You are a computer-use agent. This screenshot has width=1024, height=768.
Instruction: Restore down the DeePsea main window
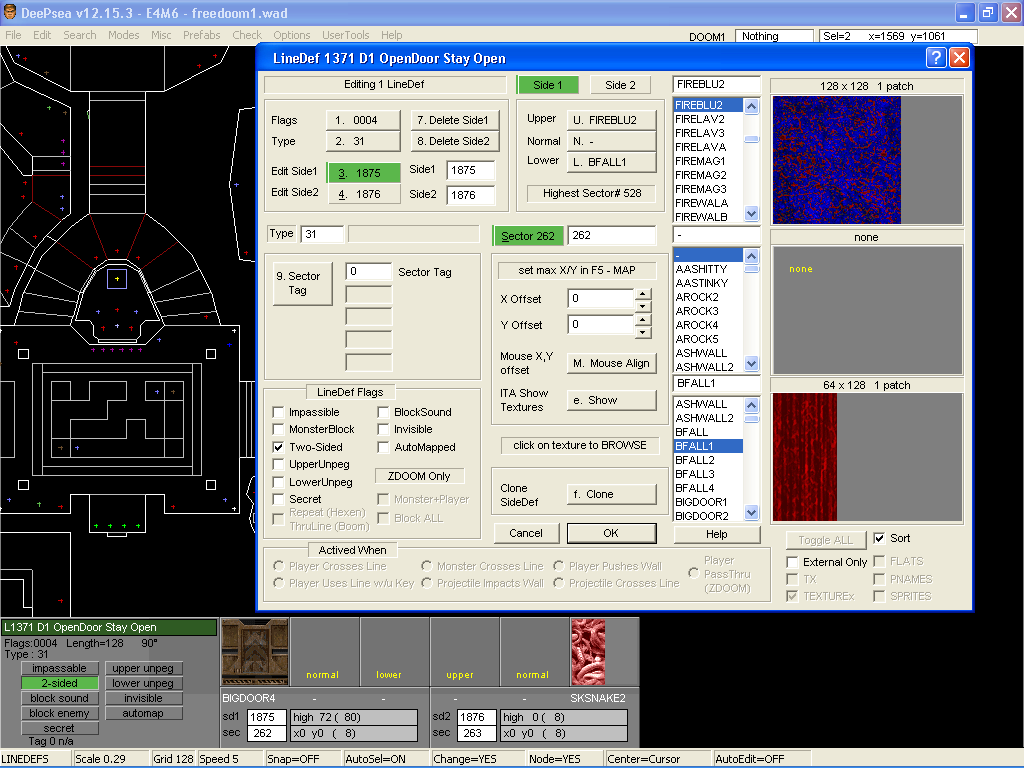pos(987,13)
